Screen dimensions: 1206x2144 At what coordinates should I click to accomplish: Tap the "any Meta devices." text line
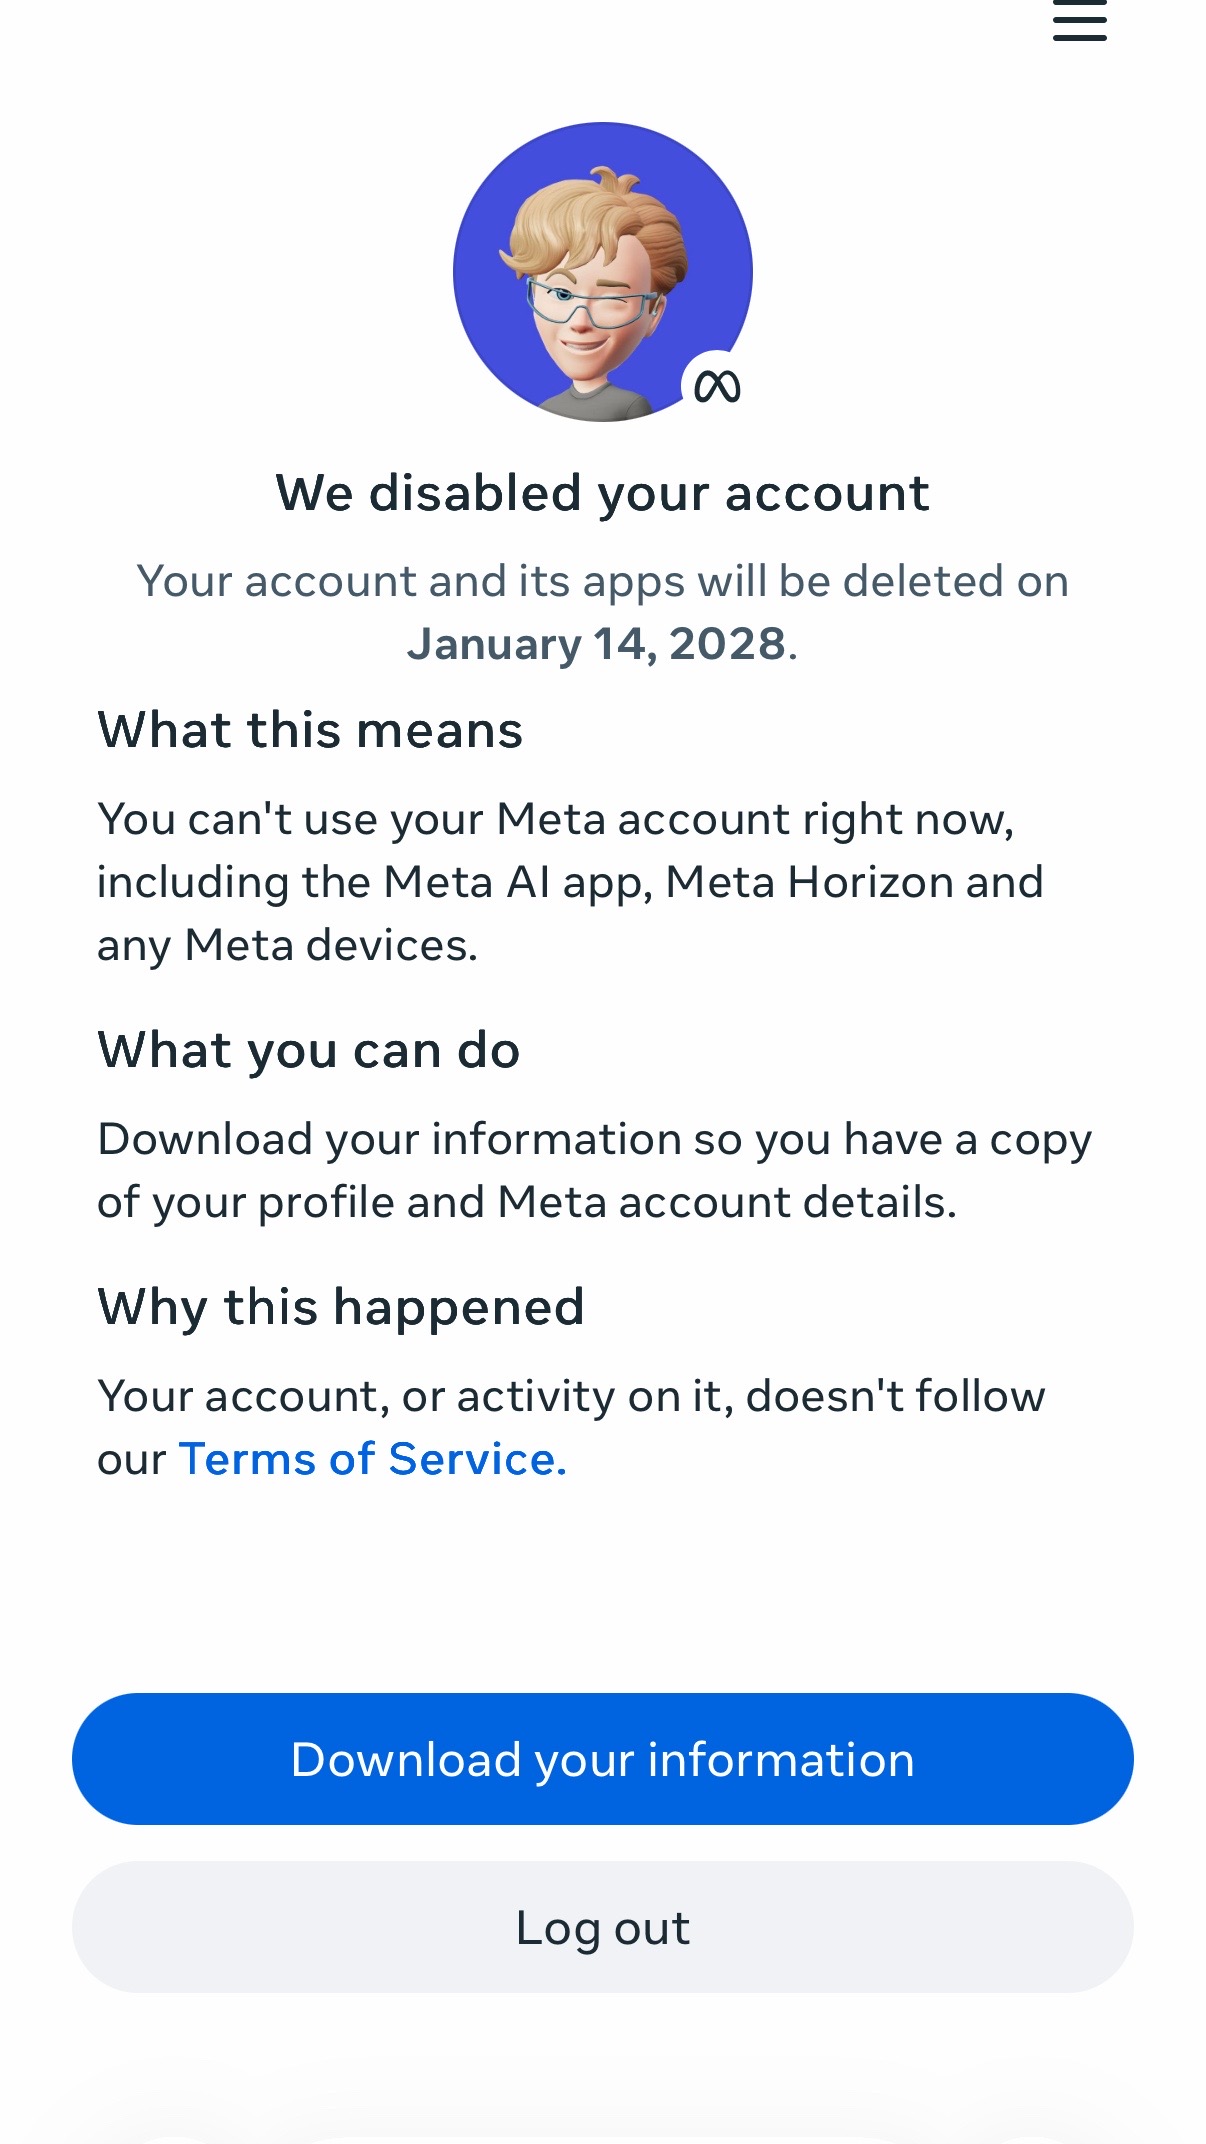point(288,946)
